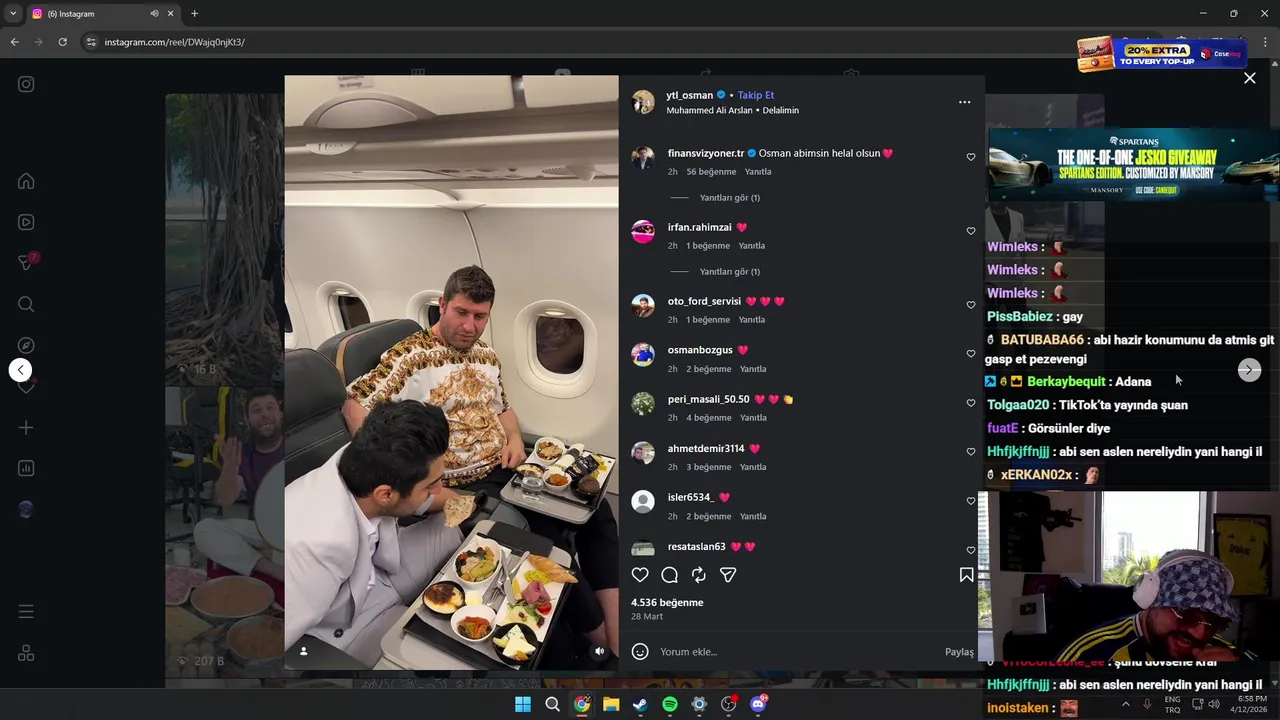This screenshot has width=1280, height=720.
Task: Reply to oto_ford_servisi with Yanıtla
Action: pos(752,320)
